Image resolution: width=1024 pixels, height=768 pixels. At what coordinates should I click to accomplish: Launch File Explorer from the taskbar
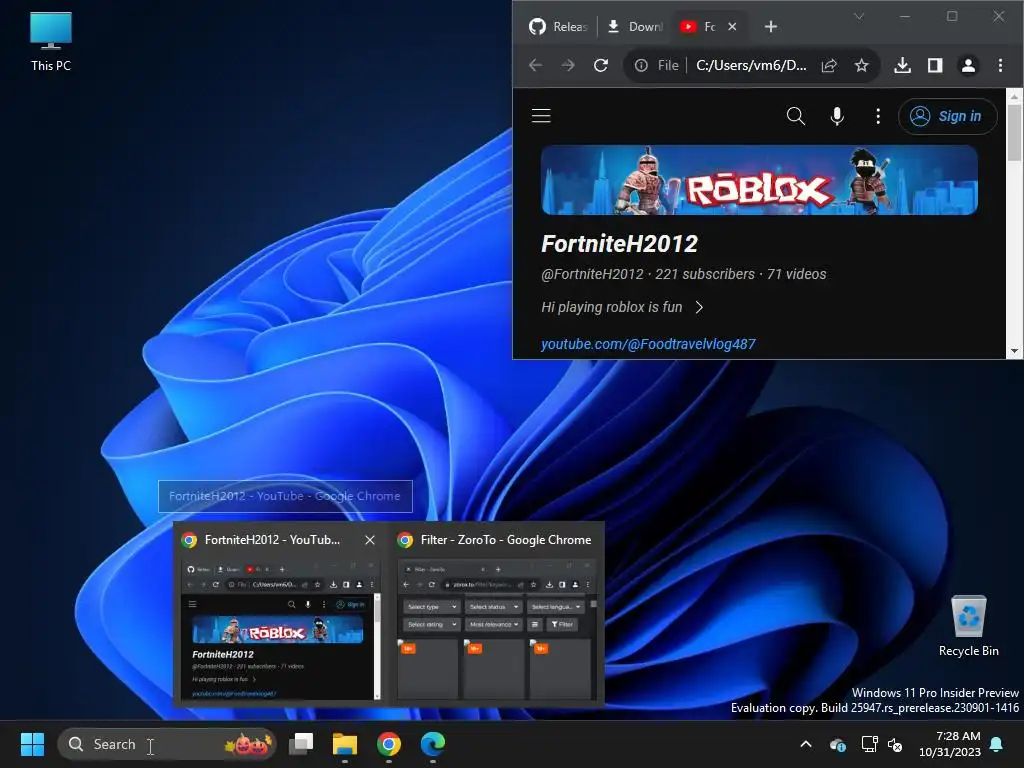click(345, 744)
